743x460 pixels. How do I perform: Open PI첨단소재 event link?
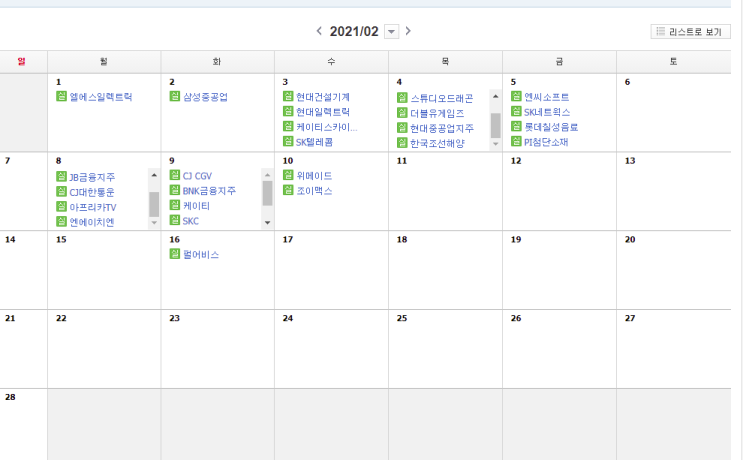pyautogui.click(x=546, y=142)
